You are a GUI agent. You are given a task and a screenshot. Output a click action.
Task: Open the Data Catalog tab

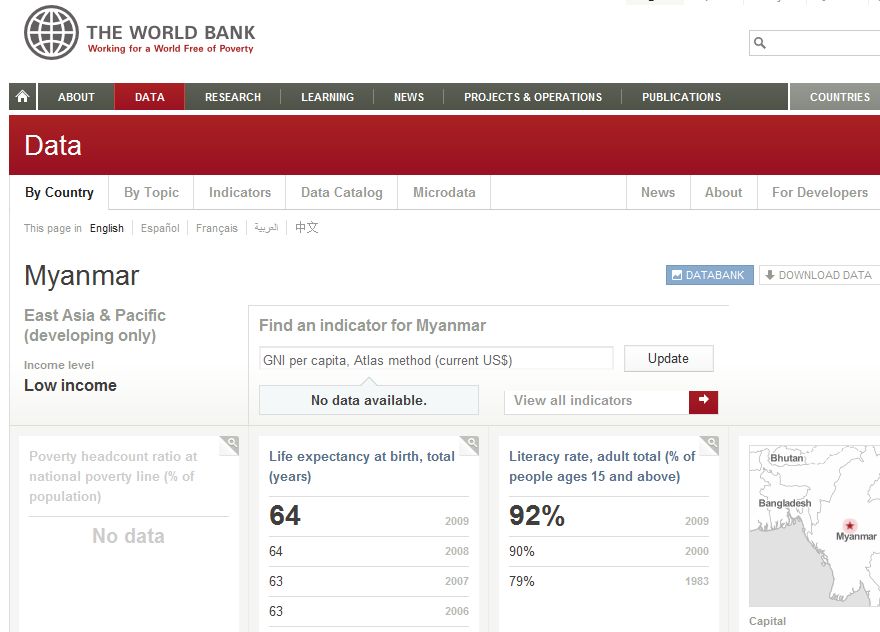[x=341, y=193]
